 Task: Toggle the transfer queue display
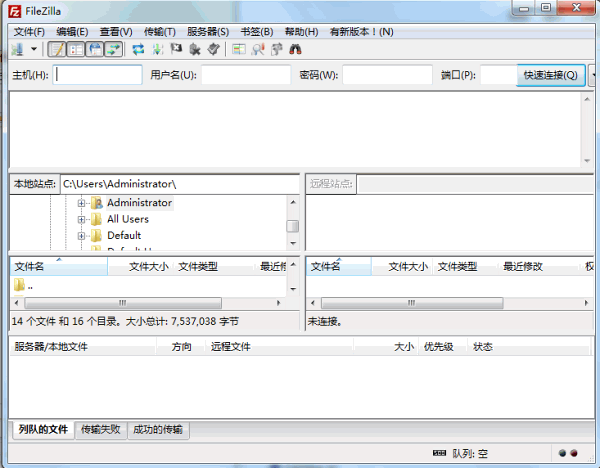[x=113, y=49]
